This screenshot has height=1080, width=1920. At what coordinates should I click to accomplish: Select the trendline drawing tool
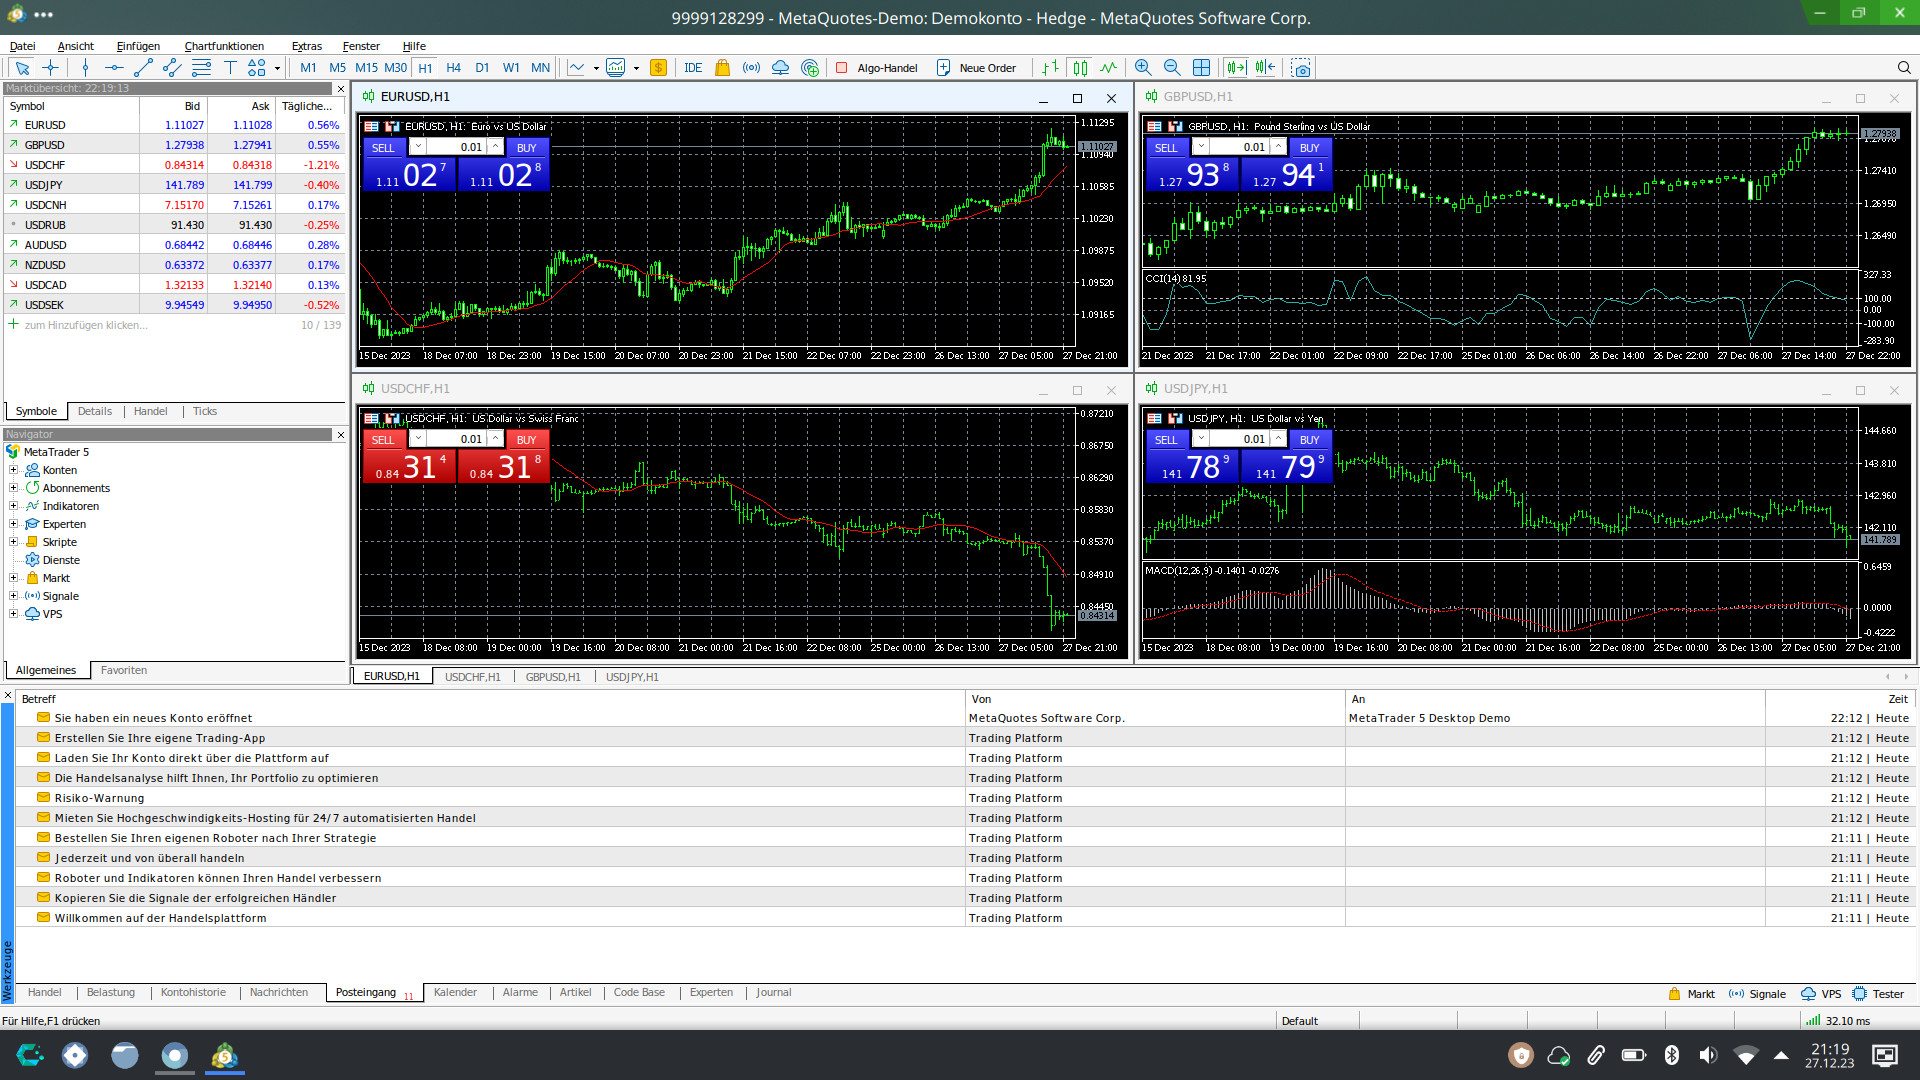(x=143, y=68)
